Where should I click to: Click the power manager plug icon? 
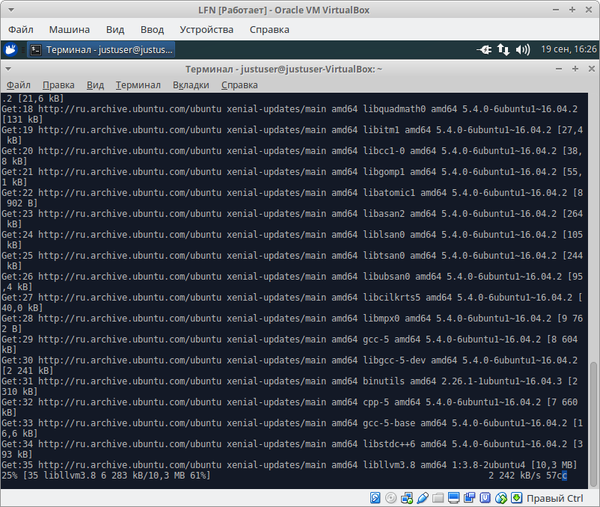484,50
